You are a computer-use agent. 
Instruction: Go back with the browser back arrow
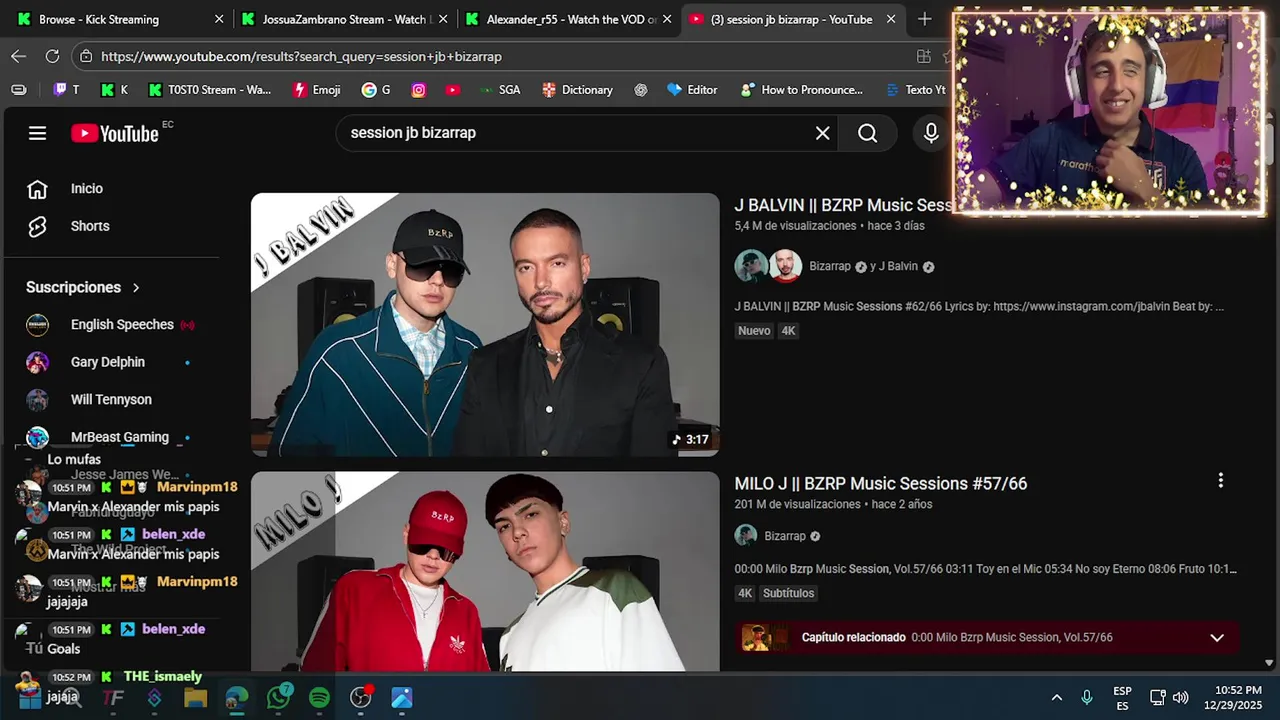[18, 57]
